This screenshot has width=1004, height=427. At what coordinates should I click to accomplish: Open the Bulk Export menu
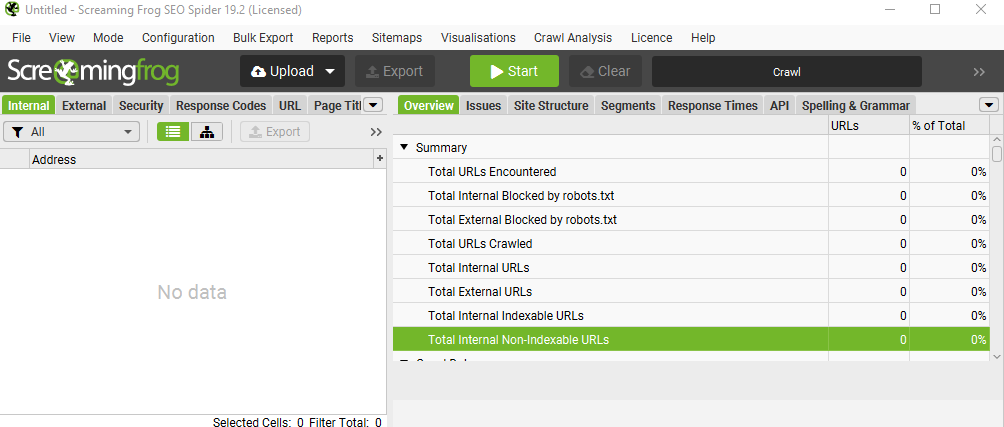pyautogui.click(x=263, y=38)
